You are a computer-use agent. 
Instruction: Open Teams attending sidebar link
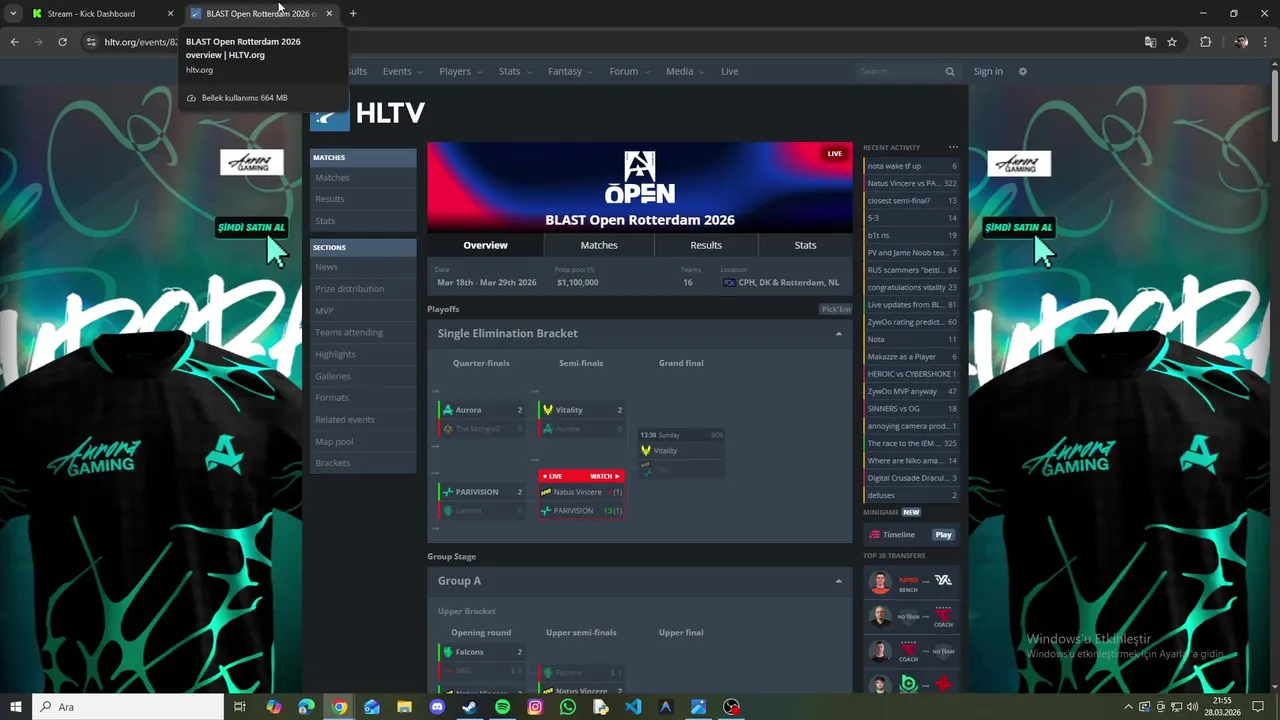click(x=349, y=332)
